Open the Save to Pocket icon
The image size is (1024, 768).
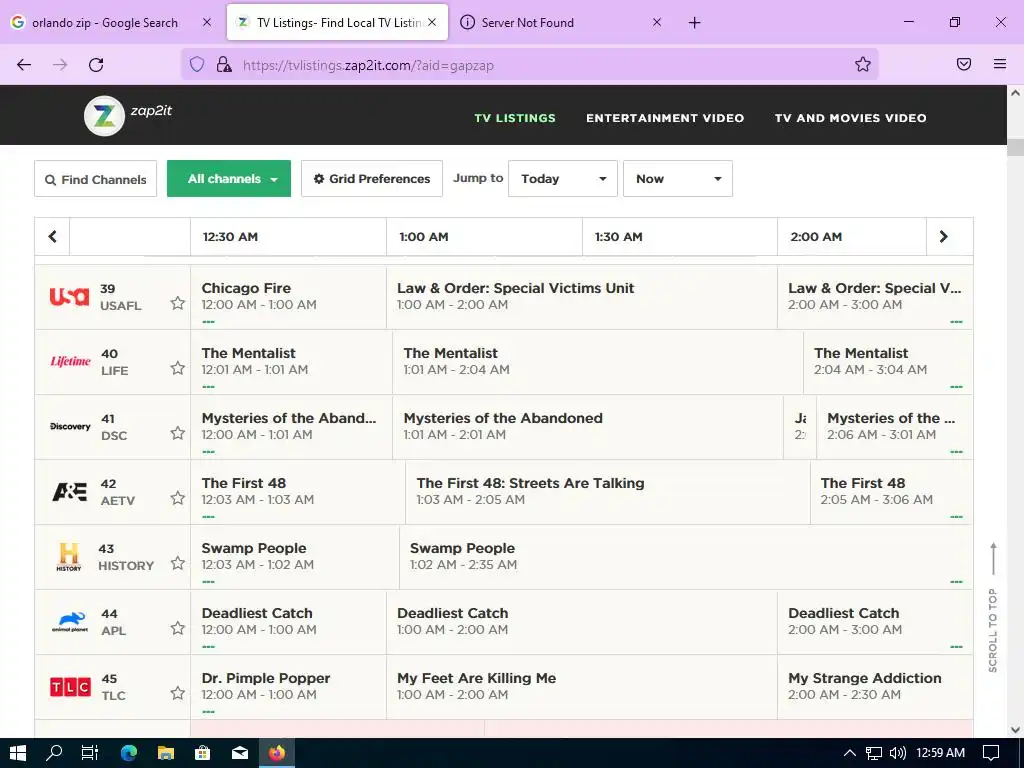pos(963,64)
